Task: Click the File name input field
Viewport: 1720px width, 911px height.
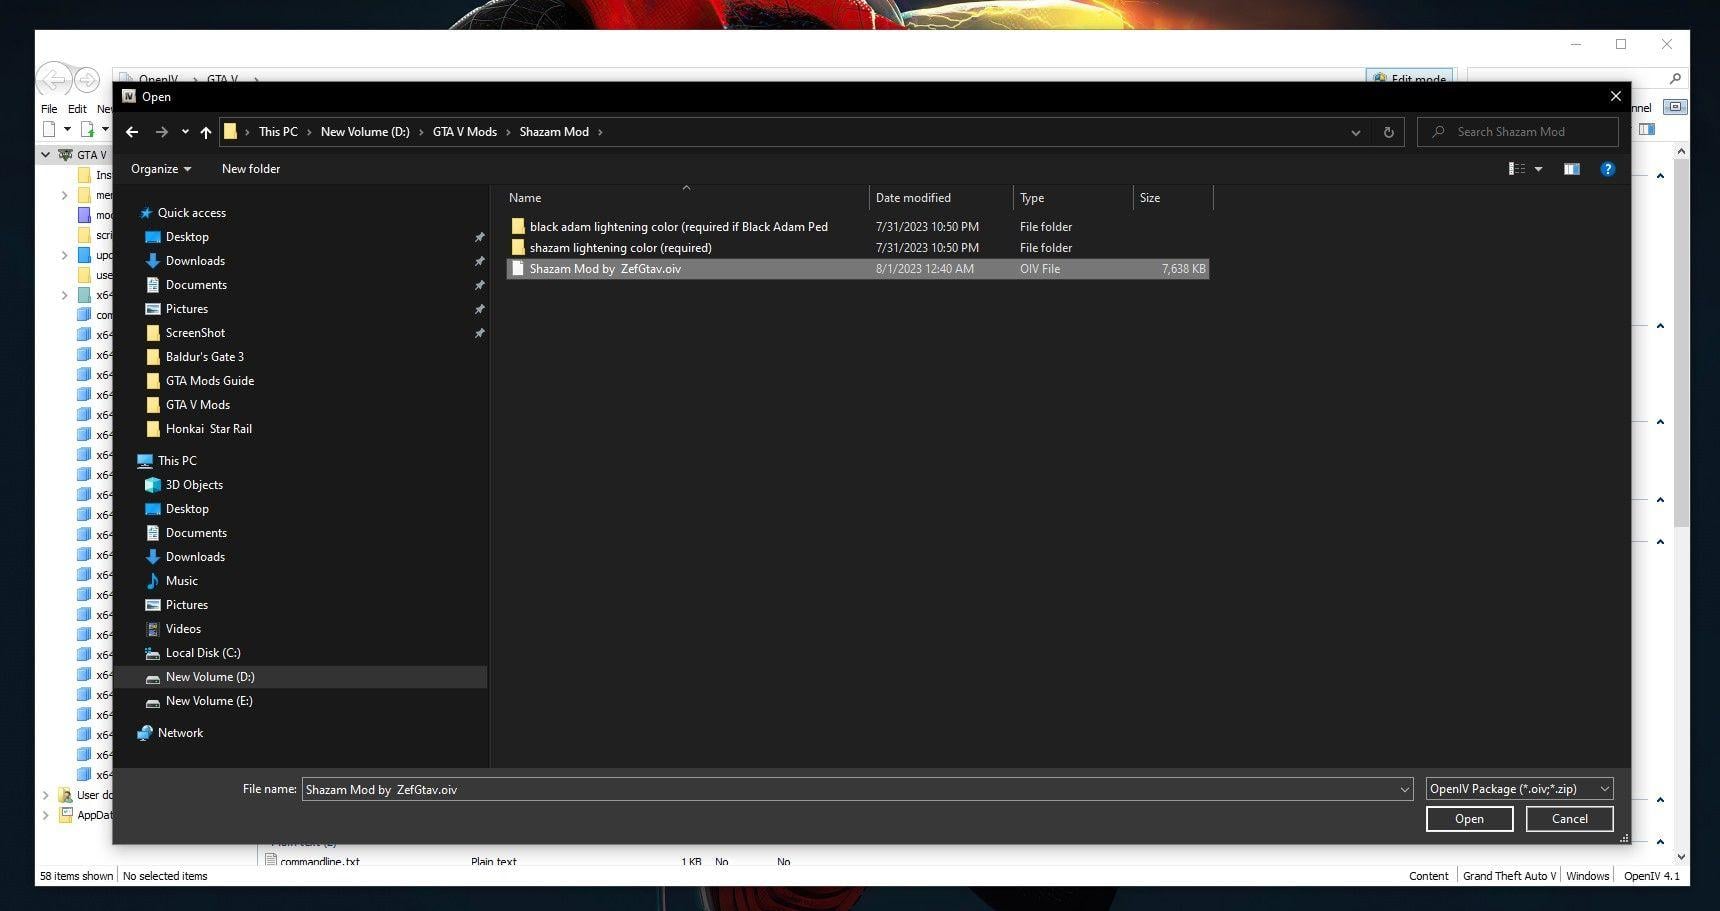Action: click(x=850, y=789)
